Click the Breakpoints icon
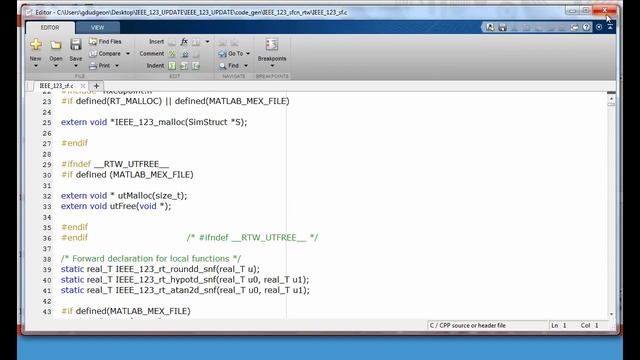The height and width of the screenshot is (360, 640). coord(272,44)
